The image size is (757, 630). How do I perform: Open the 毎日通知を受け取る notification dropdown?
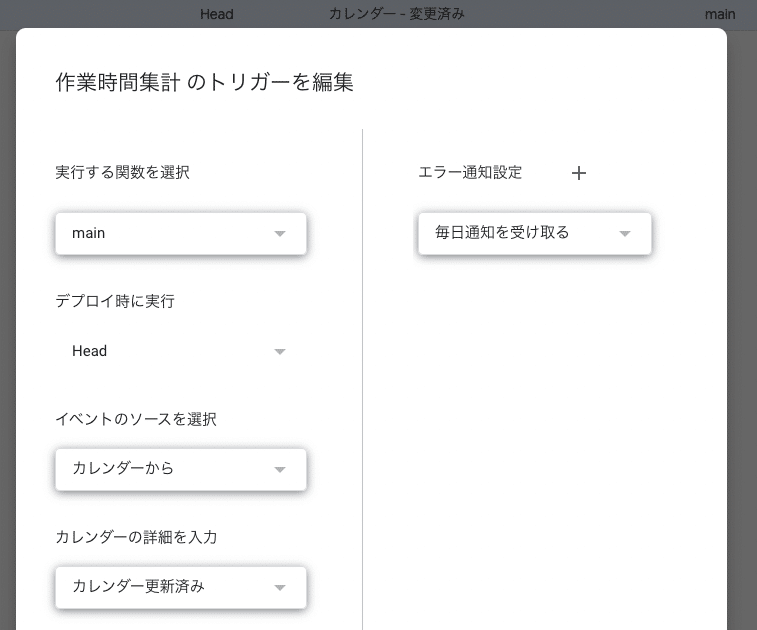coord(534,233)
